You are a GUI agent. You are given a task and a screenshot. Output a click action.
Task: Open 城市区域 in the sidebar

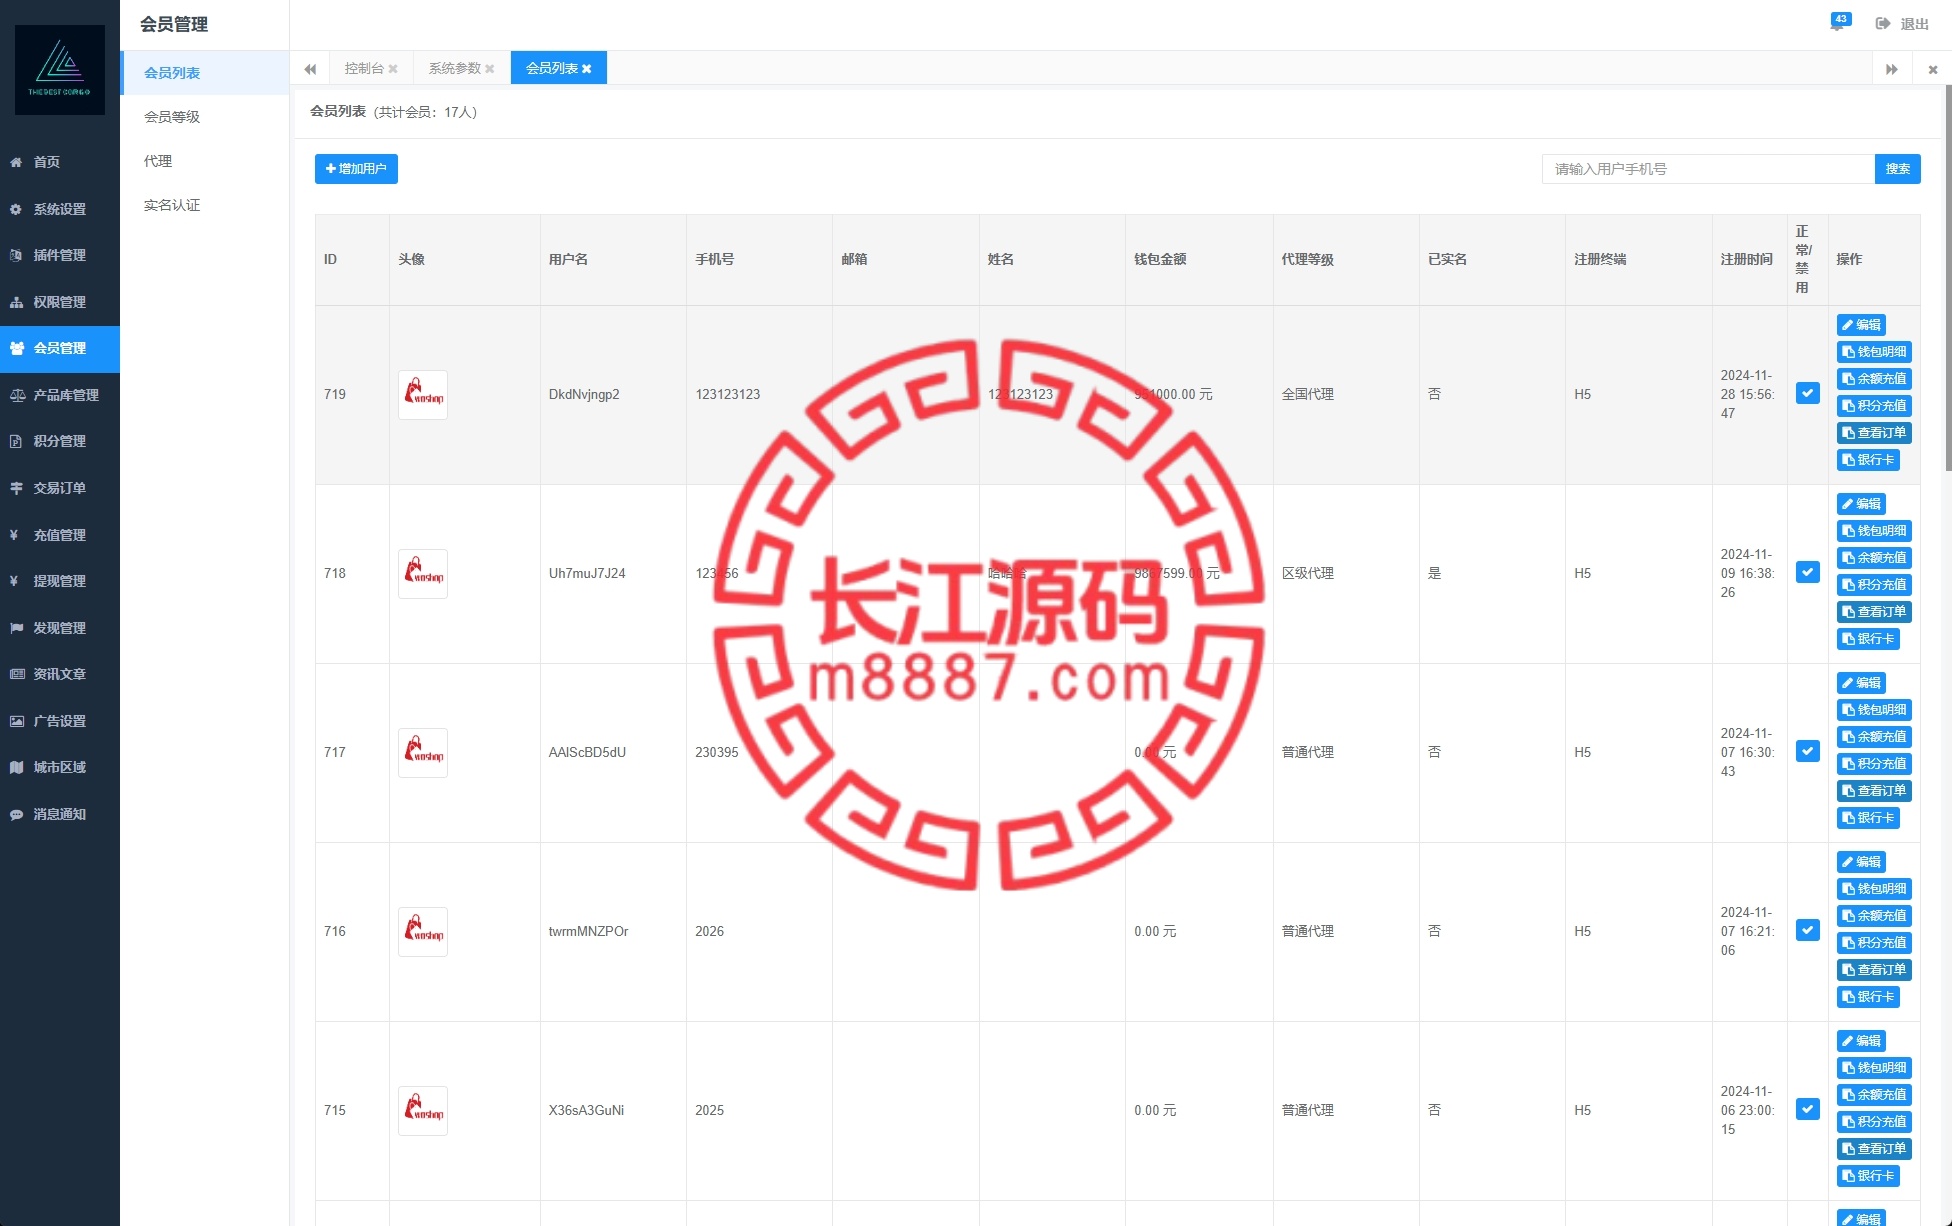pos(60,767)
